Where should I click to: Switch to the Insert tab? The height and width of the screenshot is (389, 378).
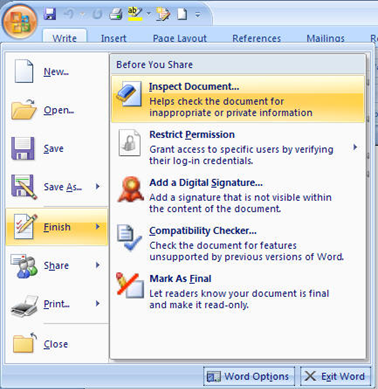click(114, 38)
